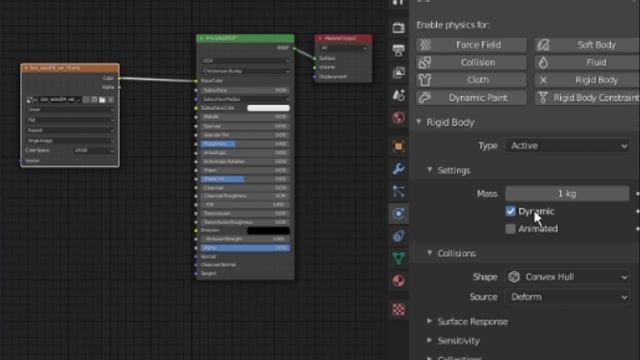640x360 pixels.
Task: Remove Rigid Body physics with X button
Action: [543, 80]
